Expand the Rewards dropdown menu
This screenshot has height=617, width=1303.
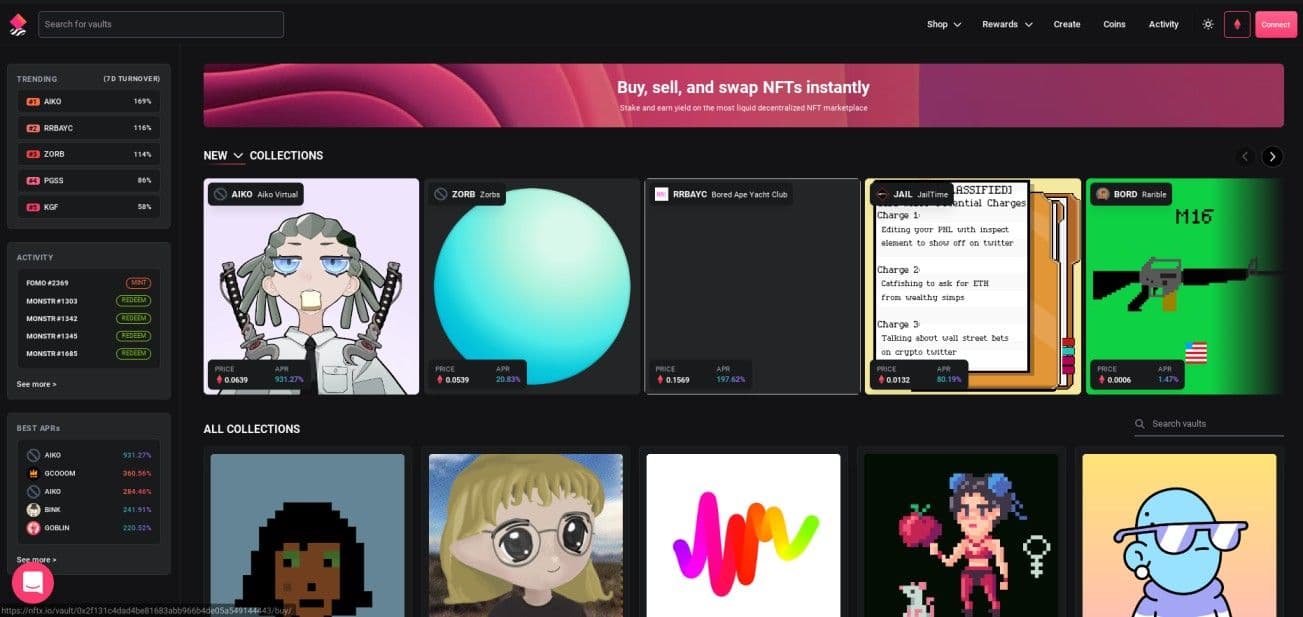pos(1006,24)
